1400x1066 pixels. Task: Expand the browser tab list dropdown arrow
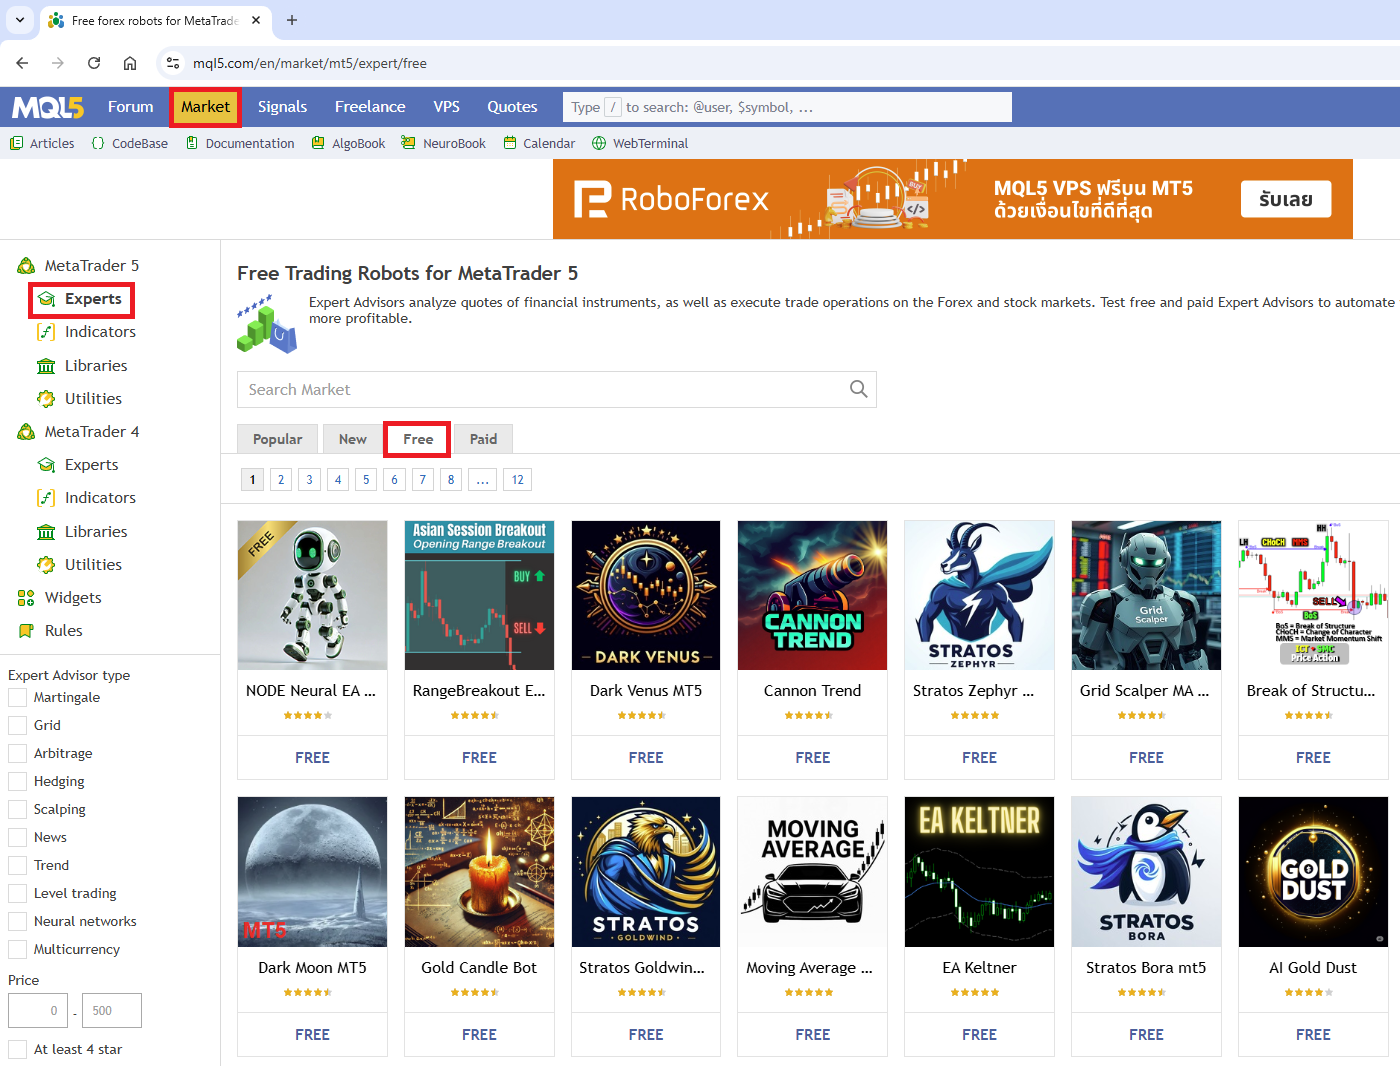20,20
